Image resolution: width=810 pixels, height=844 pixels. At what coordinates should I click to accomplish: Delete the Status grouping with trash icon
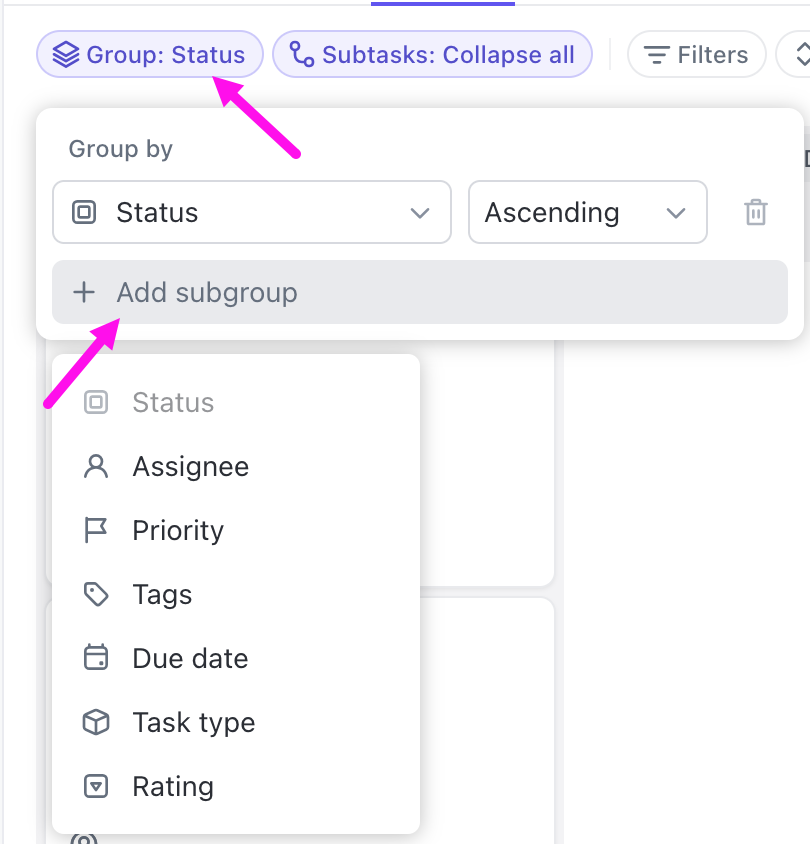pos(756,212)
